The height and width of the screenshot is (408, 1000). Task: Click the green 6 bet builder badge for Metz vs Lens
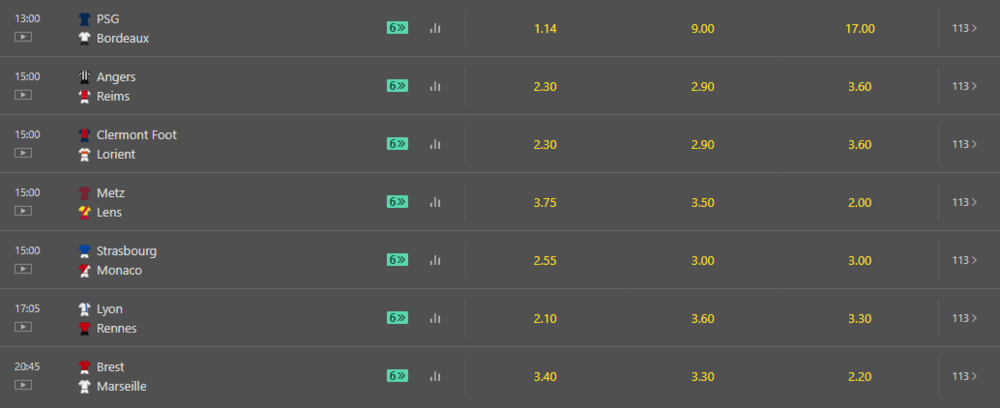click(397, 201)
